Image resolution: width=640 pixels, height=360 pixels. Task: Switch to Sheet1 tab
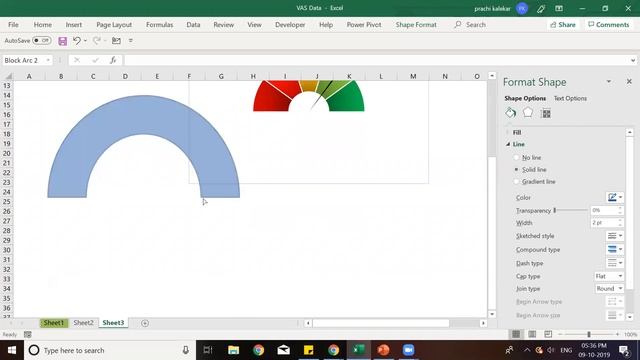tap(54, 323)
